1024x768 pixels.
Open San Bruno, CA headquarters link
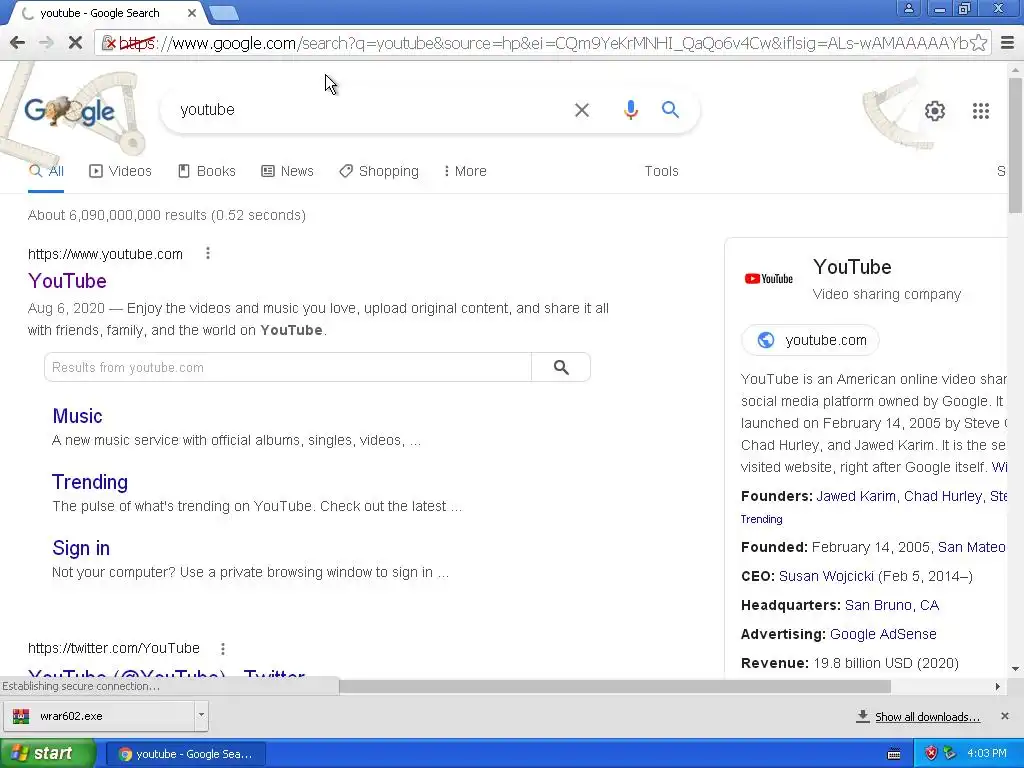(892, 605)
